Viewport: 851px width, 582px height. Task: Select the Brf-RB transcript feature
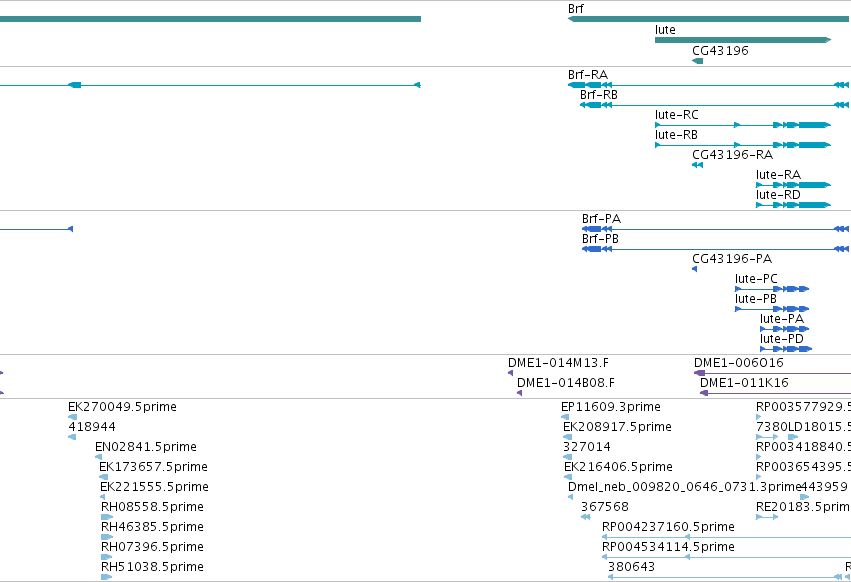(715, 105)
